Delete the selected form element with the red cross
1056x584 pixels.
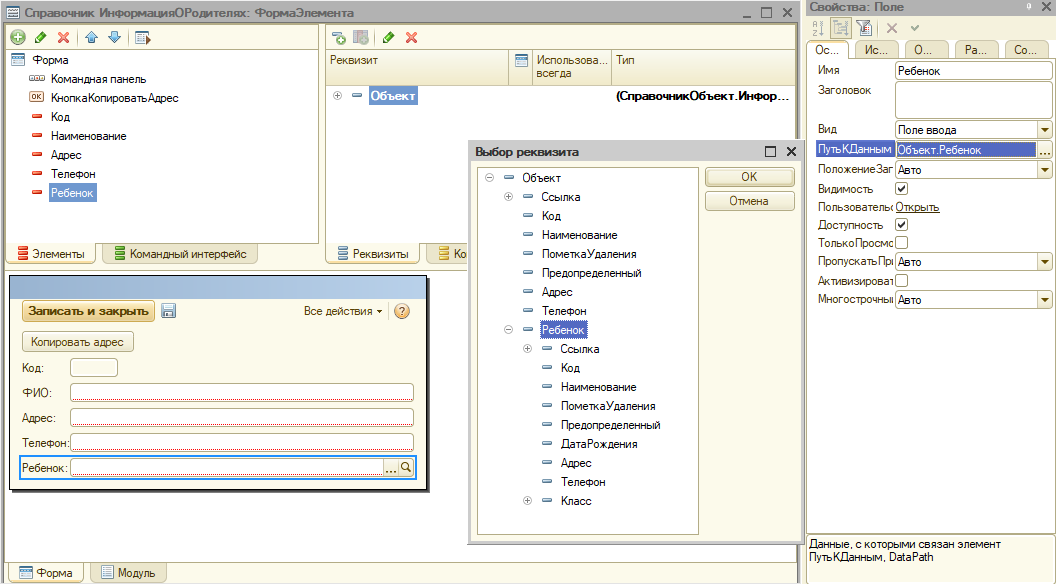(63, 38)
